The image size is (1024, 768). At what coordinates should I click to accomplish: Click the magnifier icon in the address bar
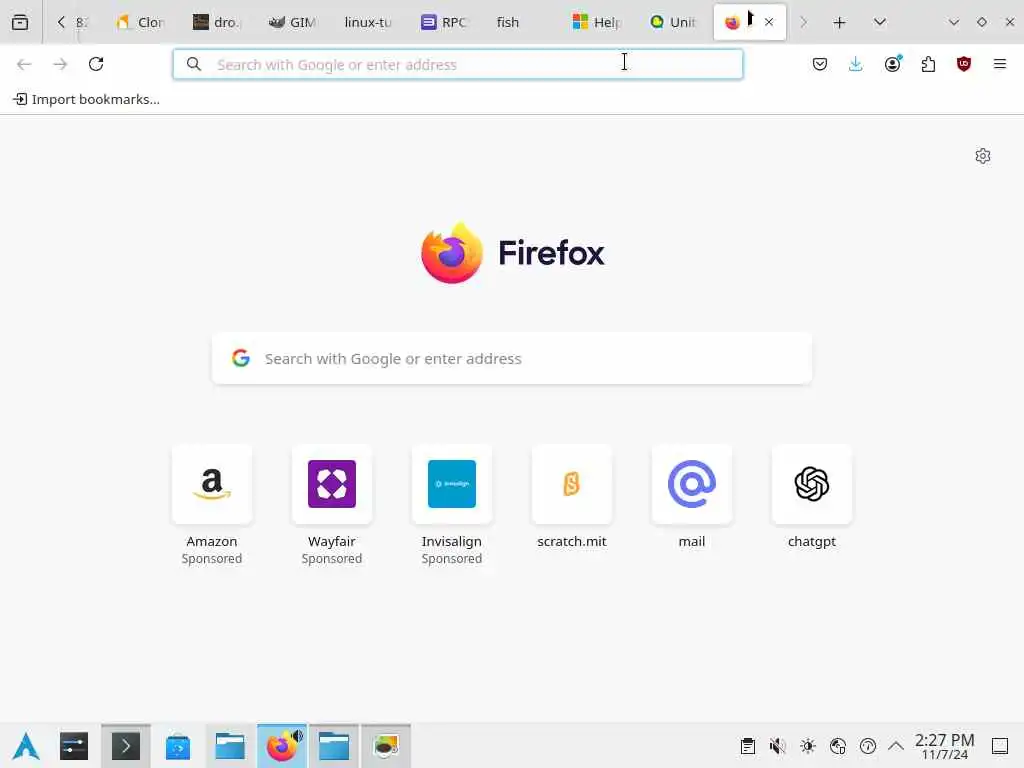[194, 64]
